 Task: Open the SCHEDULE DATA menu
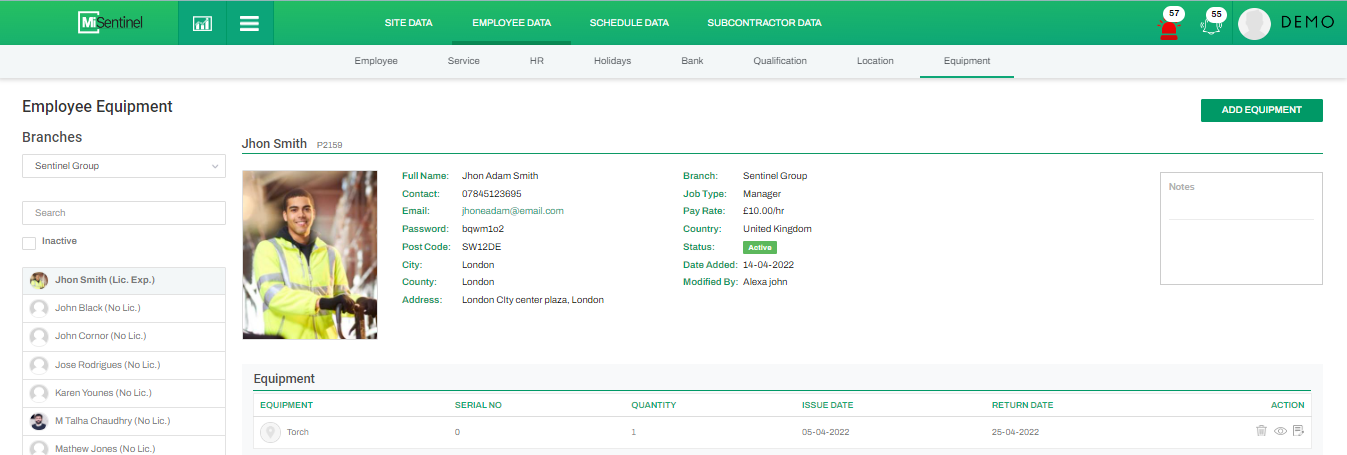pyautogui.click(x=629, y=23)
